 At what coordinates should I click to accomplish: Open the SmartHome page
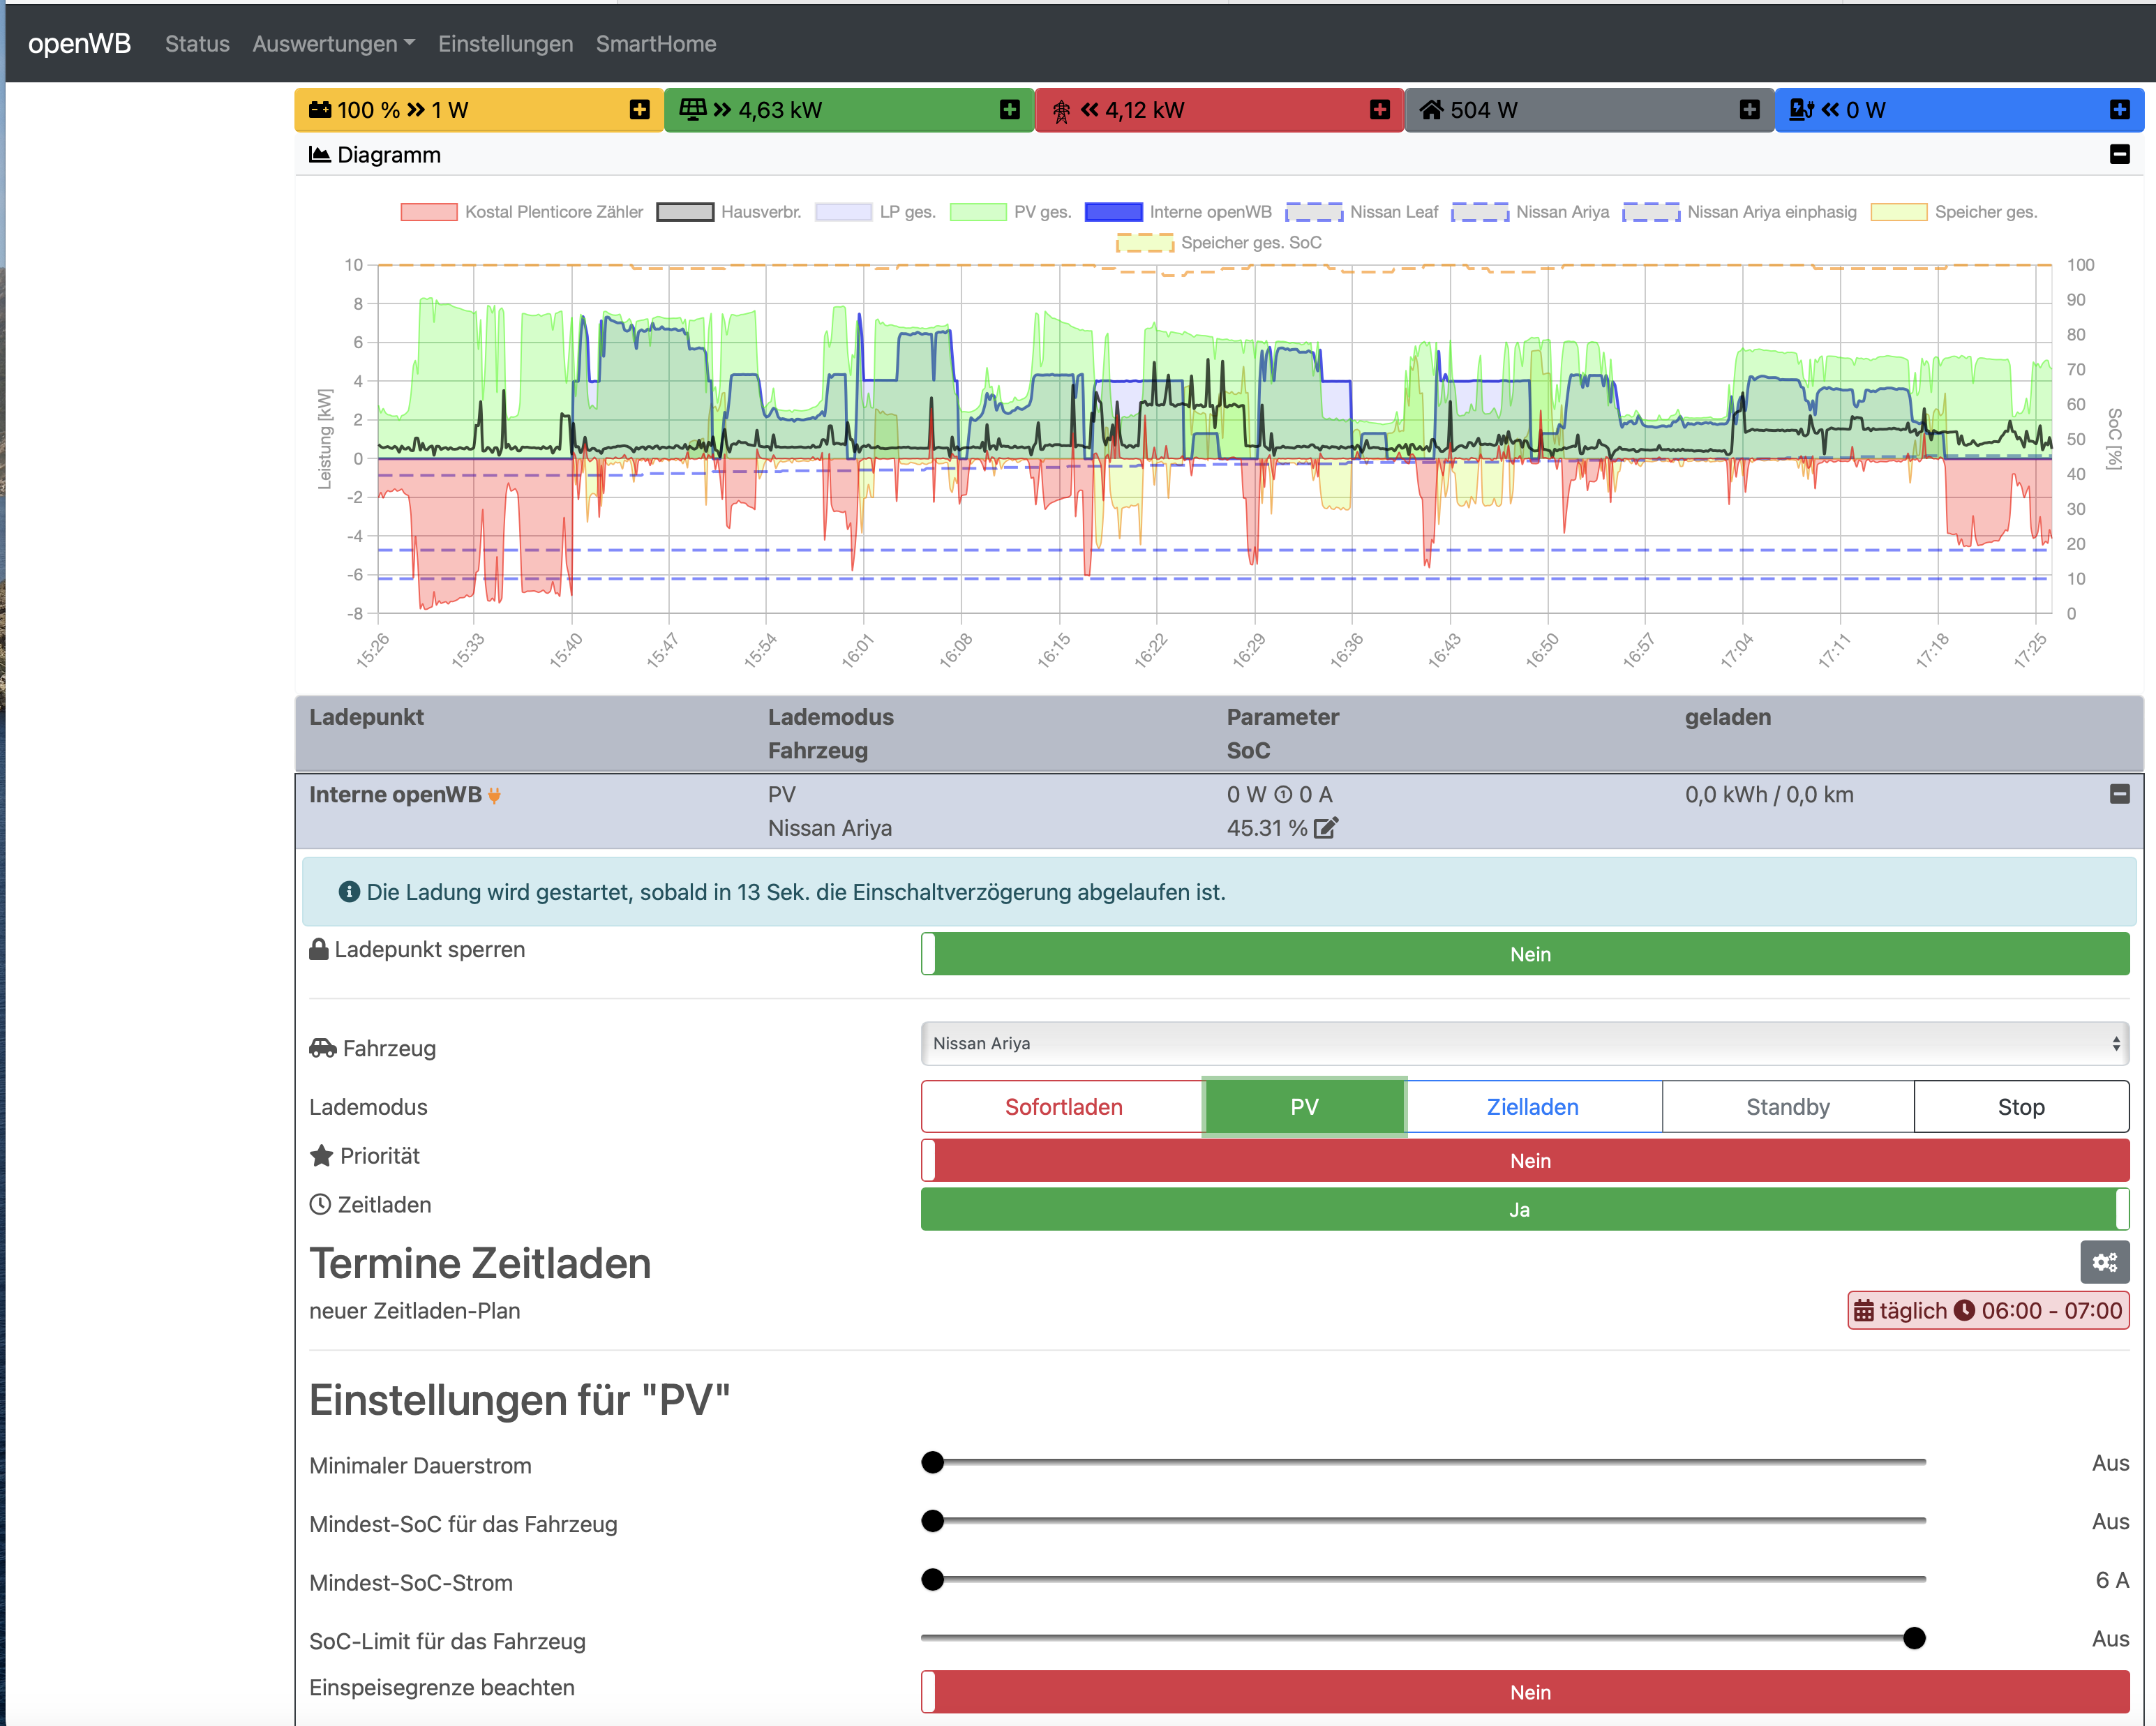[x=656, y=44]
